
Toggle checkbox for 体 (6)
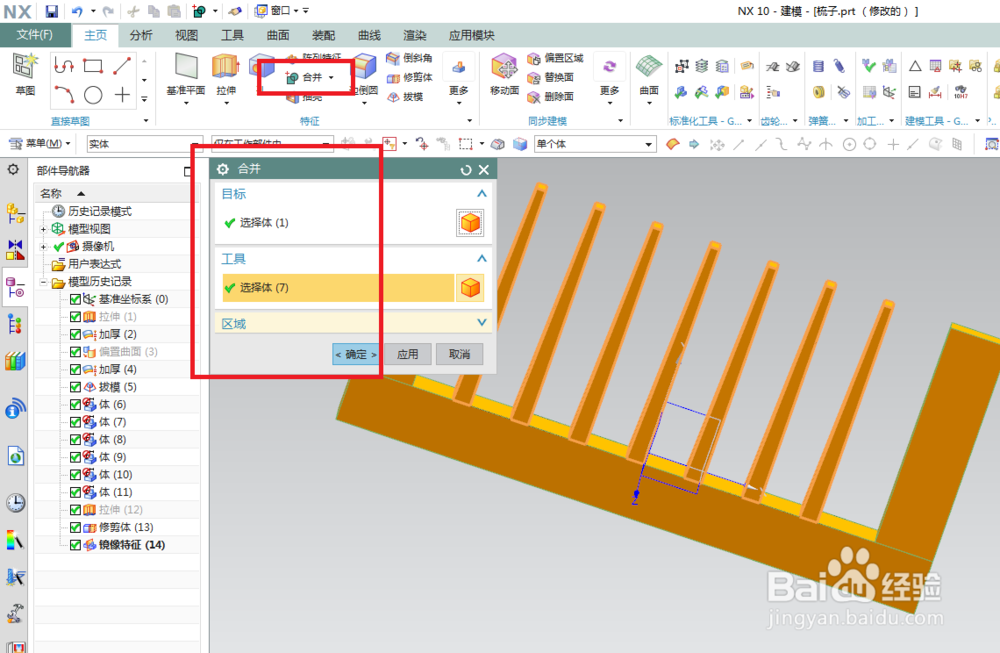click(75, 404)
